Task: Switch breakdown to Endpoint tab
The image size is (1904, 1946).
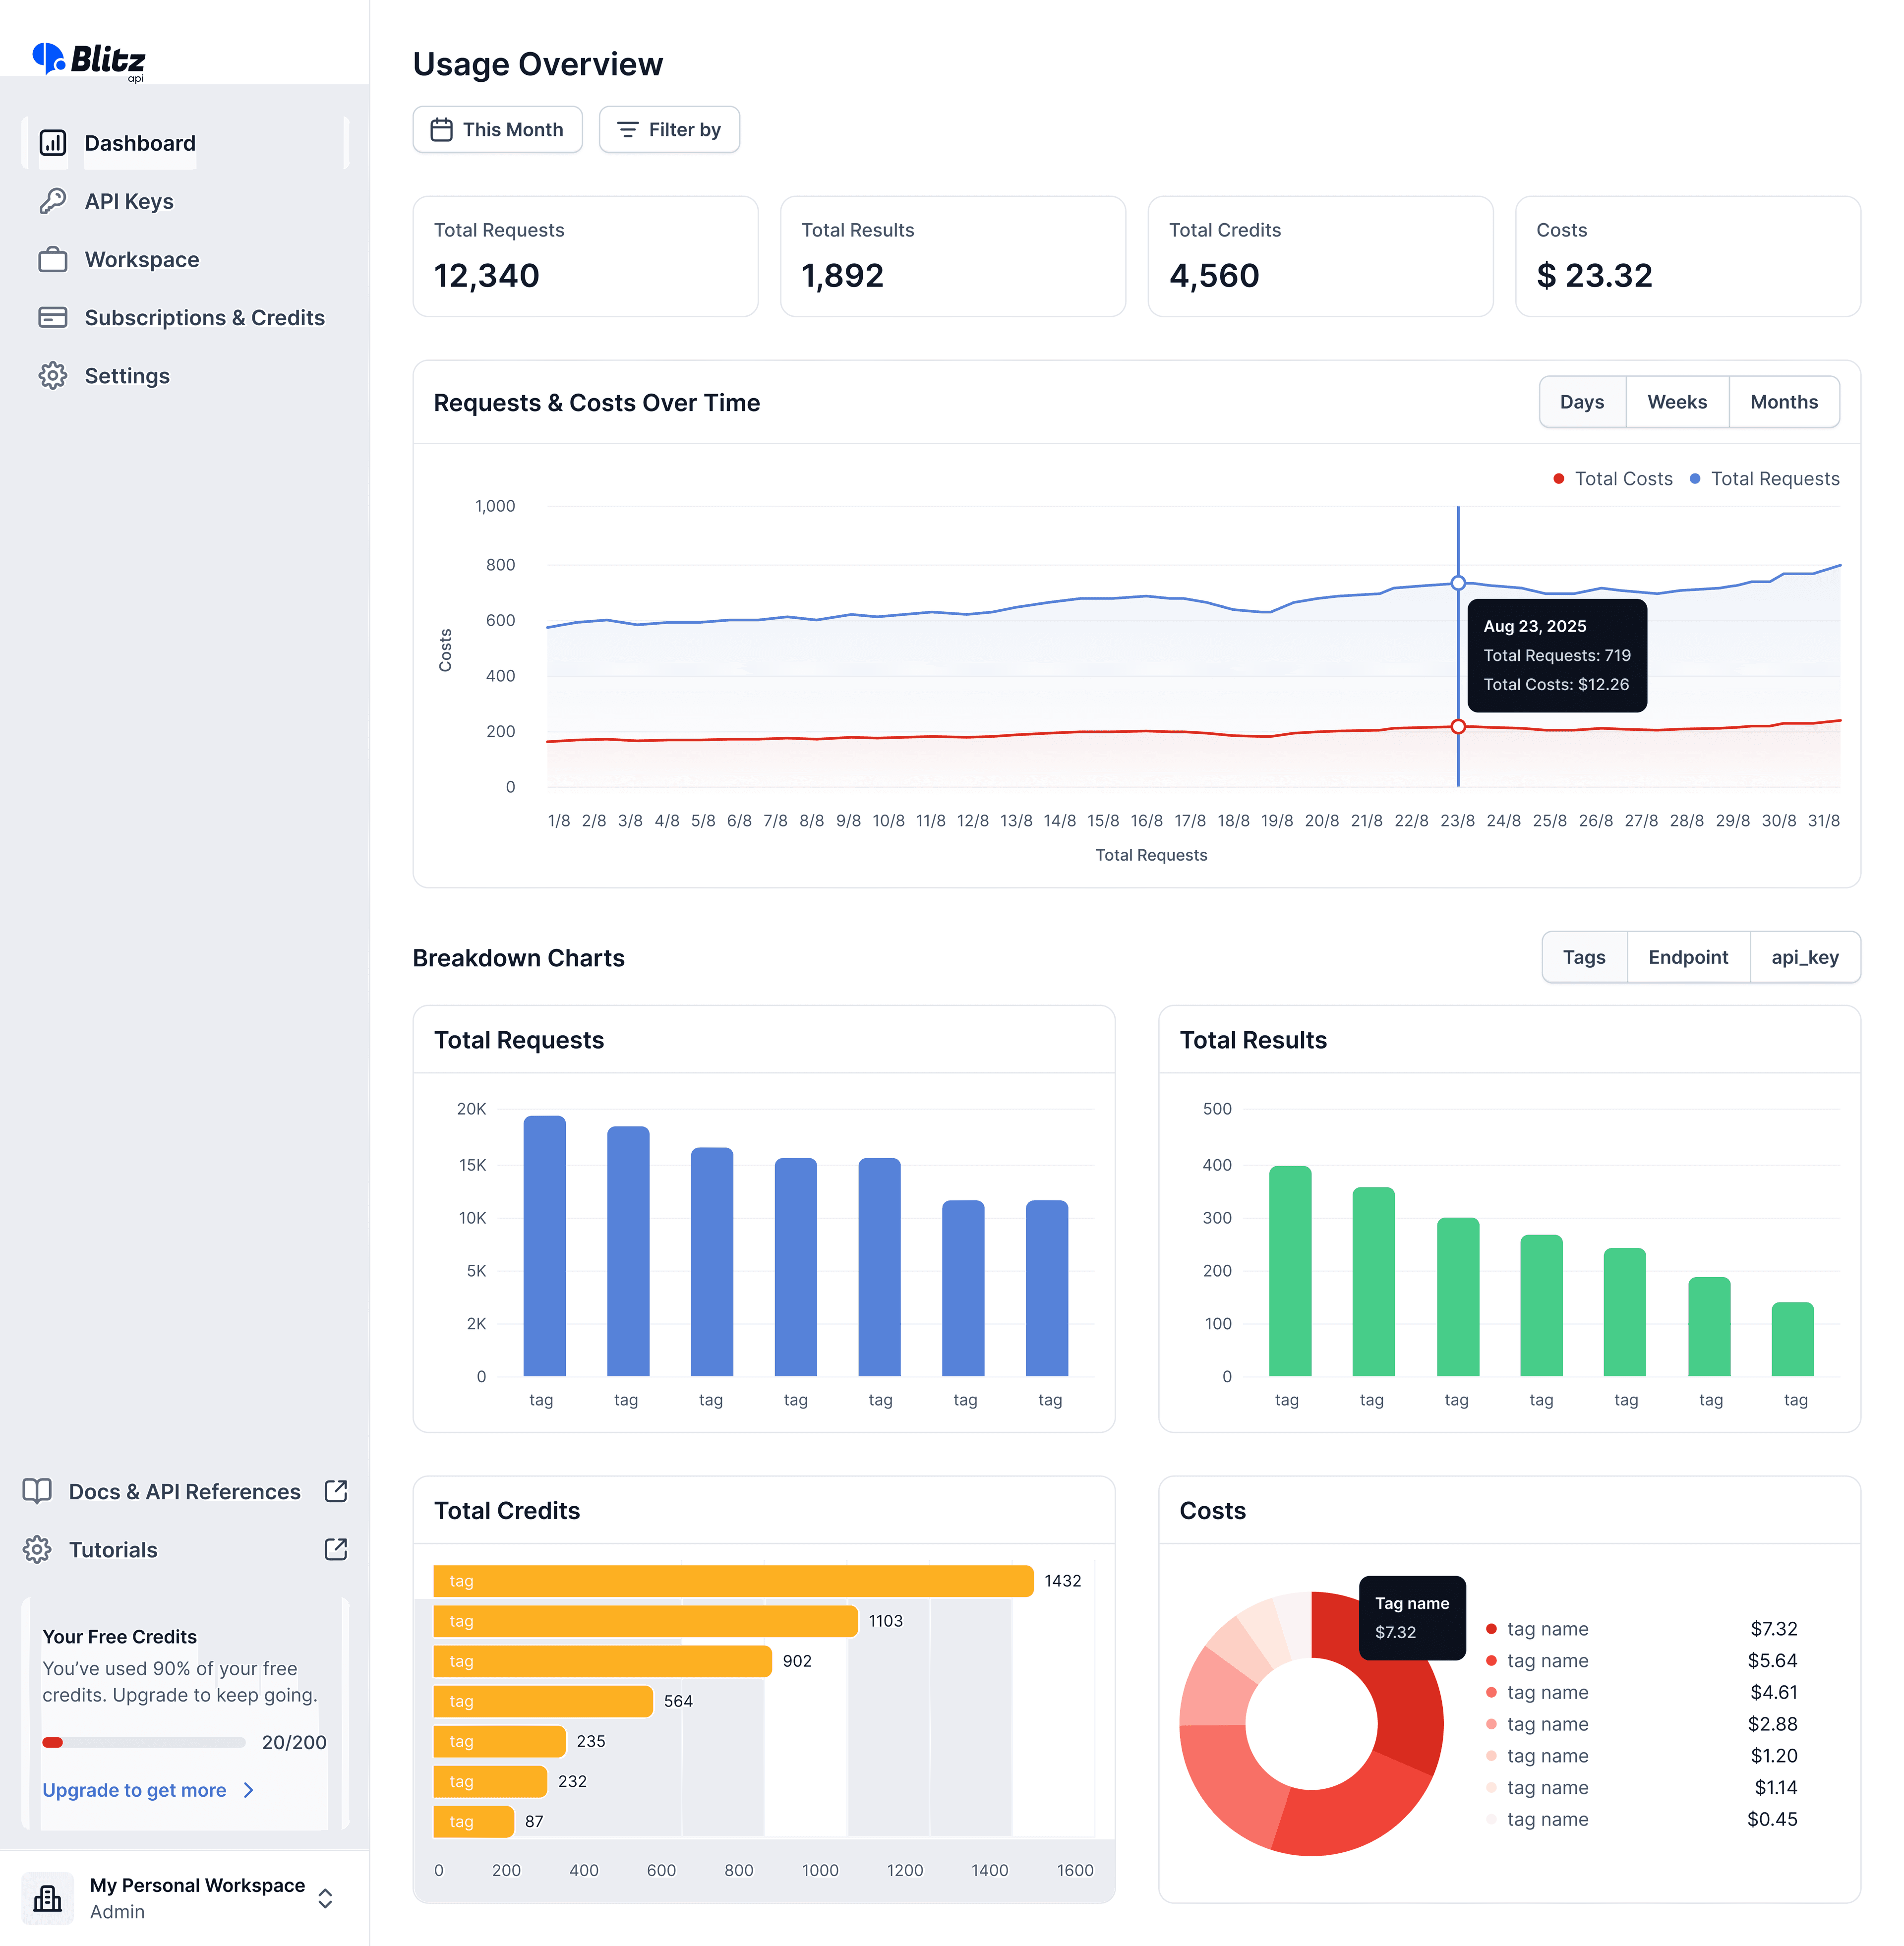Action: 1687,957
